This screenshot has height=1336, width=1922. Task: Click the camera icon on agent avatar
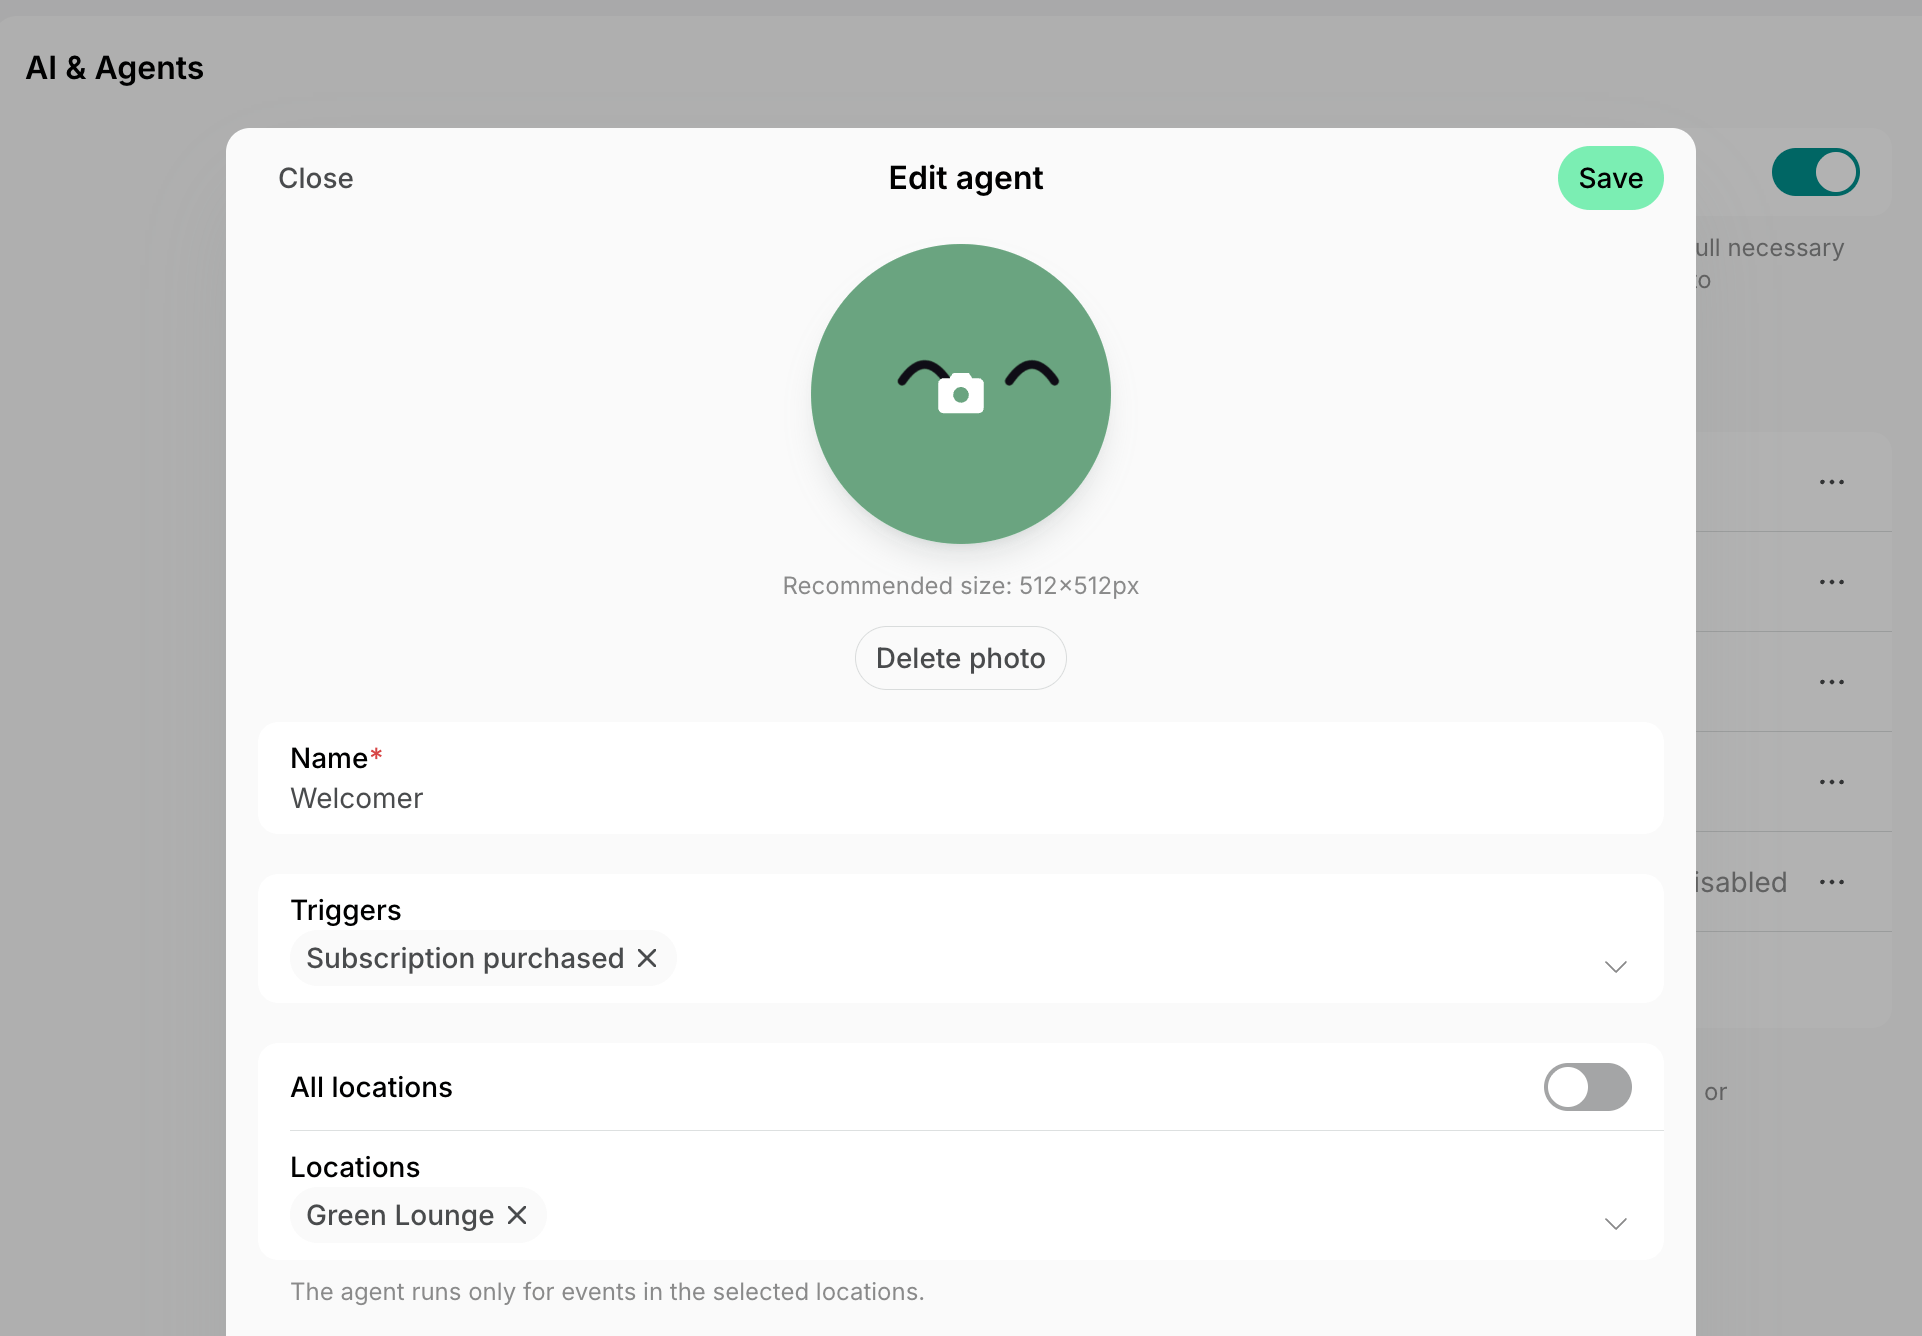coord(960,394)
